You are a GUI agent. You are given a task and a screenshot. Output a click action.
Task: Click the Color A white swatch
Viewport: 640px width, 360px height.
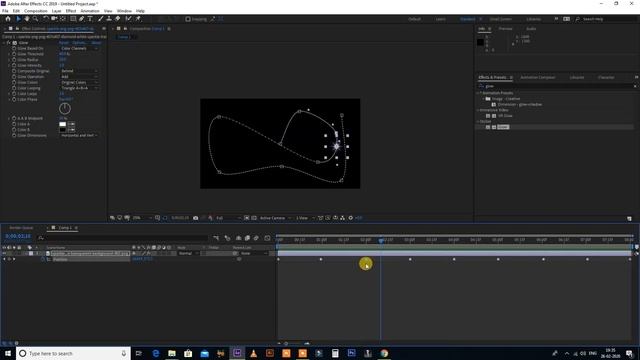(62, 124)
